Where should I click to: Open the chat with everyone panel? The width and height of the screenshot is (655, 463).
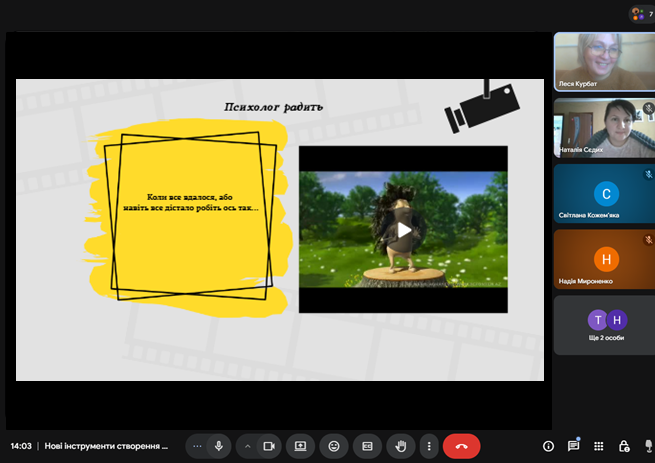point(574,446)
